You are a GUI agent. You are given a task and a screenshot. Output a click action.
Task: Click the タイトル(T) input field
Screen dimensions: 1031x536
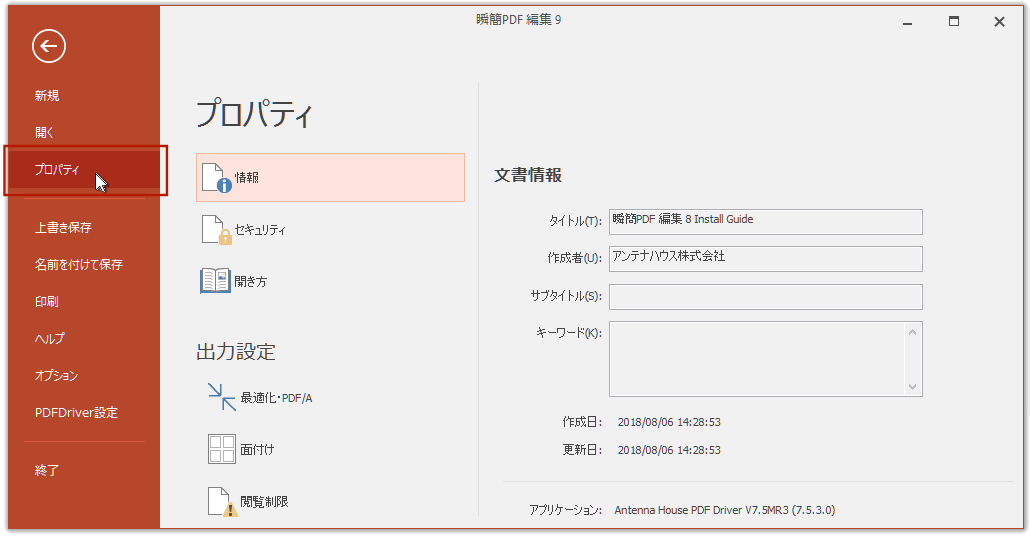click(765, 222)
